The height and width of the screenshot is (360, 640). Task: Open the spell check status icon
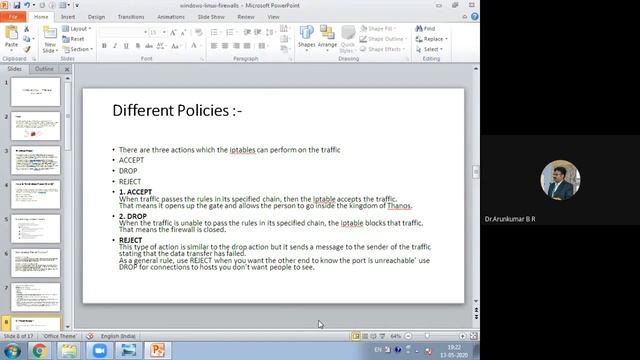90,336
